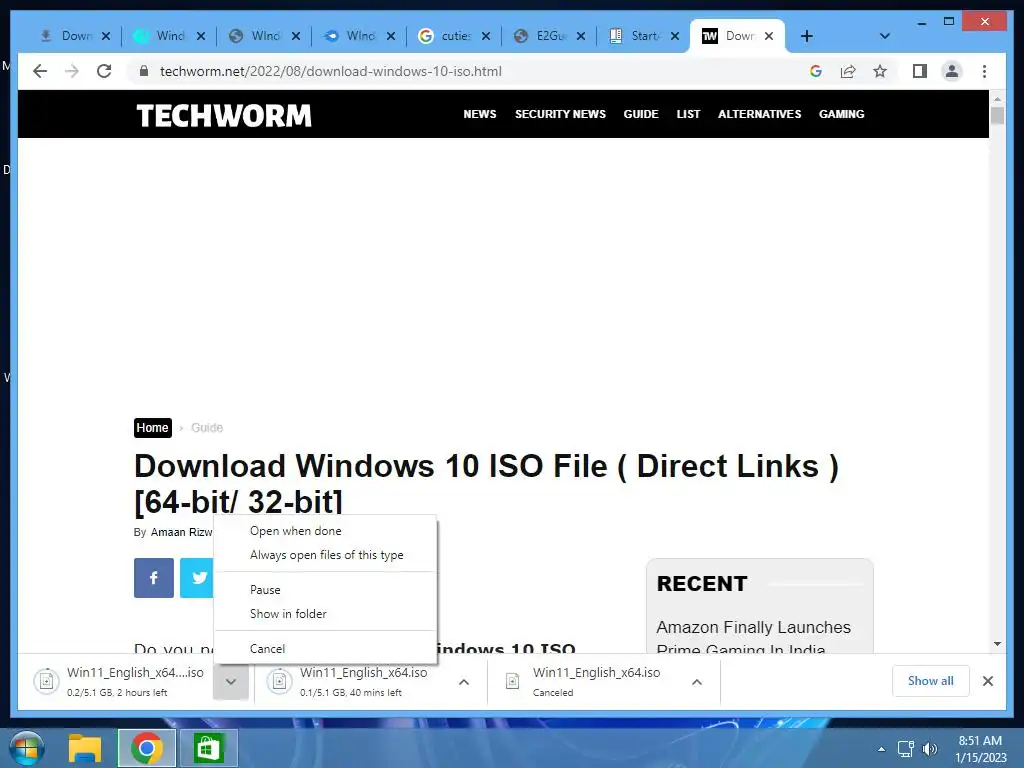
Task: Choose Cancel in download menu
Action: tap(325, 648)
